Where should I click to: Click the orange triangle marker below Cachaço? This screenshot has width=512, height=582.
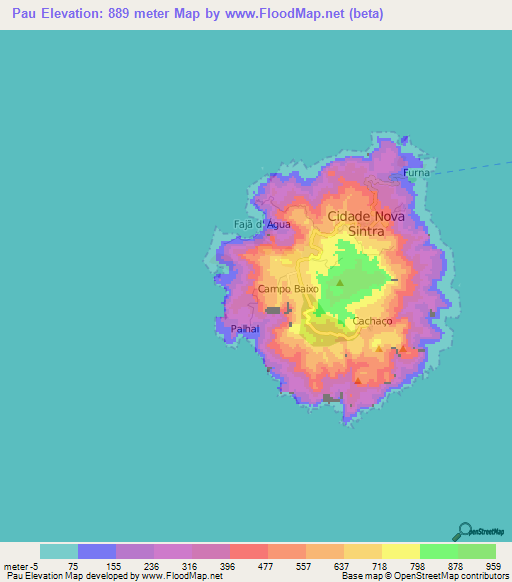click(379, 349)
